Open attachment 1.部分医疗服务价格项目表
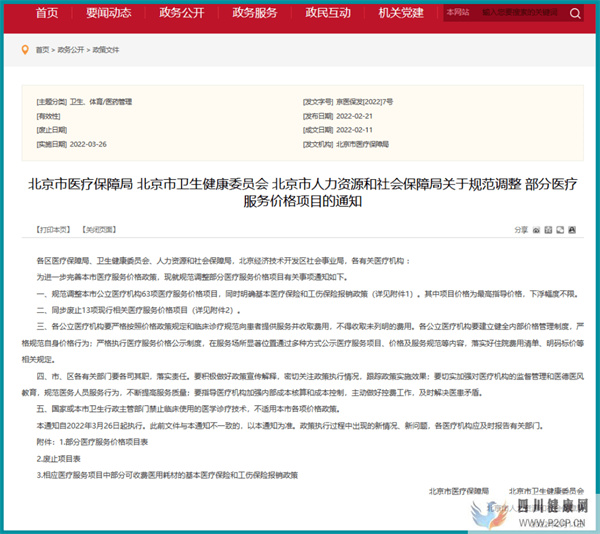Screen dimensions: 600x534 click(x=103, y=442)
